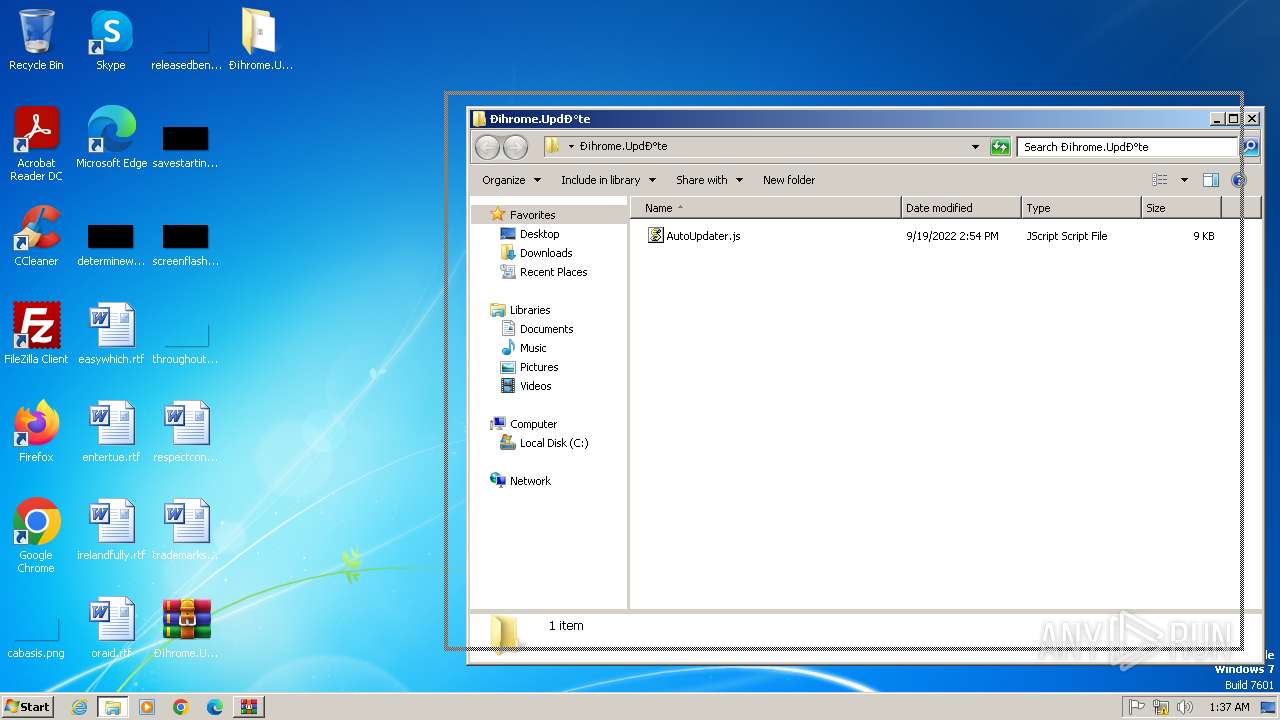The width and height of the screenshot is (1280, 720).
Task: Select the easywhich.rtf desktop file
Action: click(x=111, y=333)
